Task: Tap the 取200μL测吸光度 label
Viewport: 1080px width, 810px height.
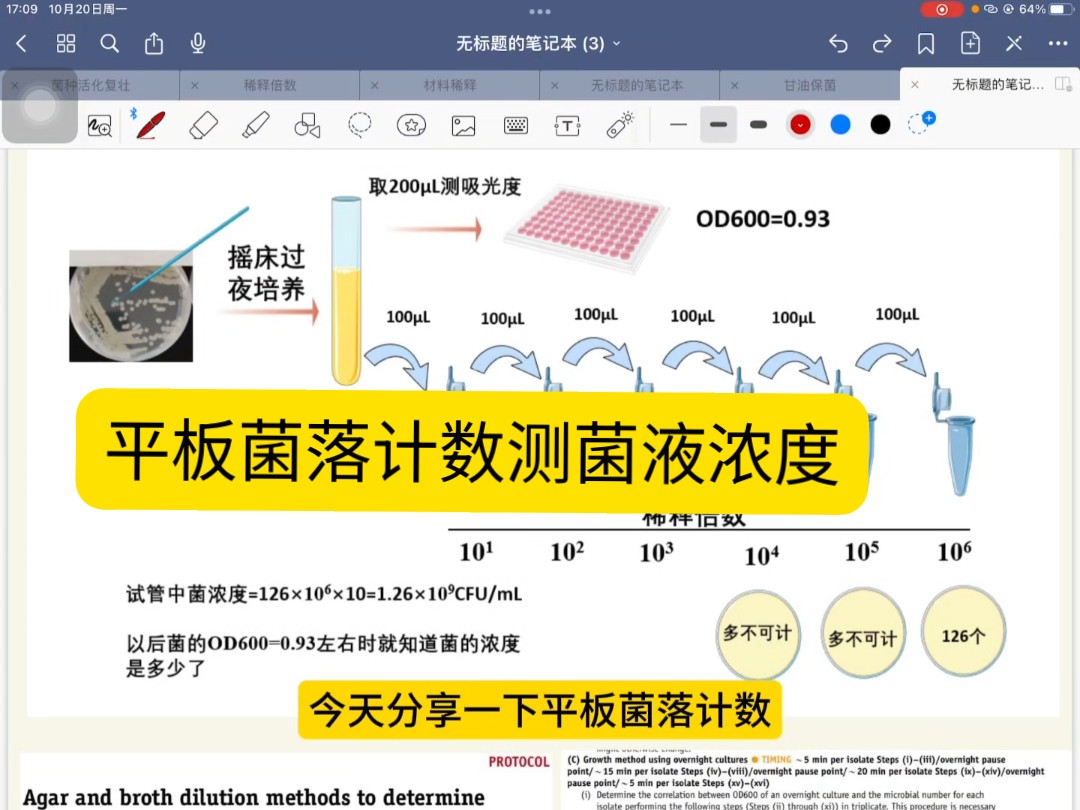Action: 444,187
